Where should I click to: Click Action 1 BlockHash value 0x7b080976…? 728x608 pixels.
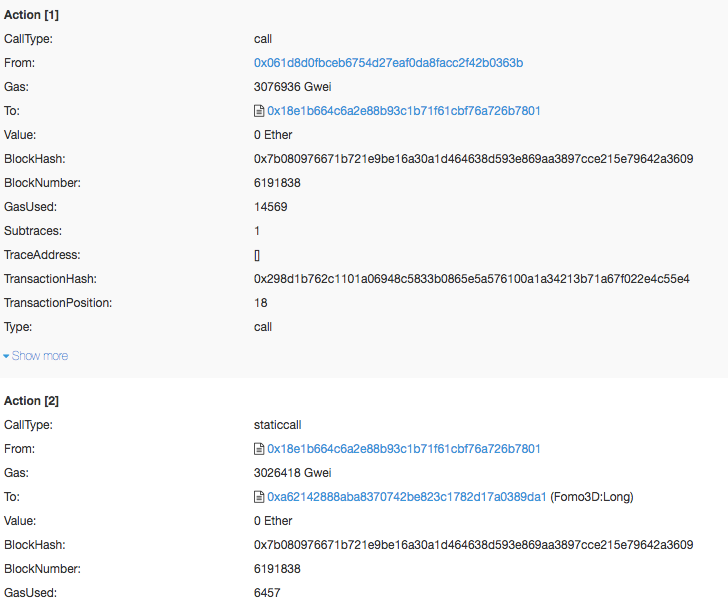473,159
